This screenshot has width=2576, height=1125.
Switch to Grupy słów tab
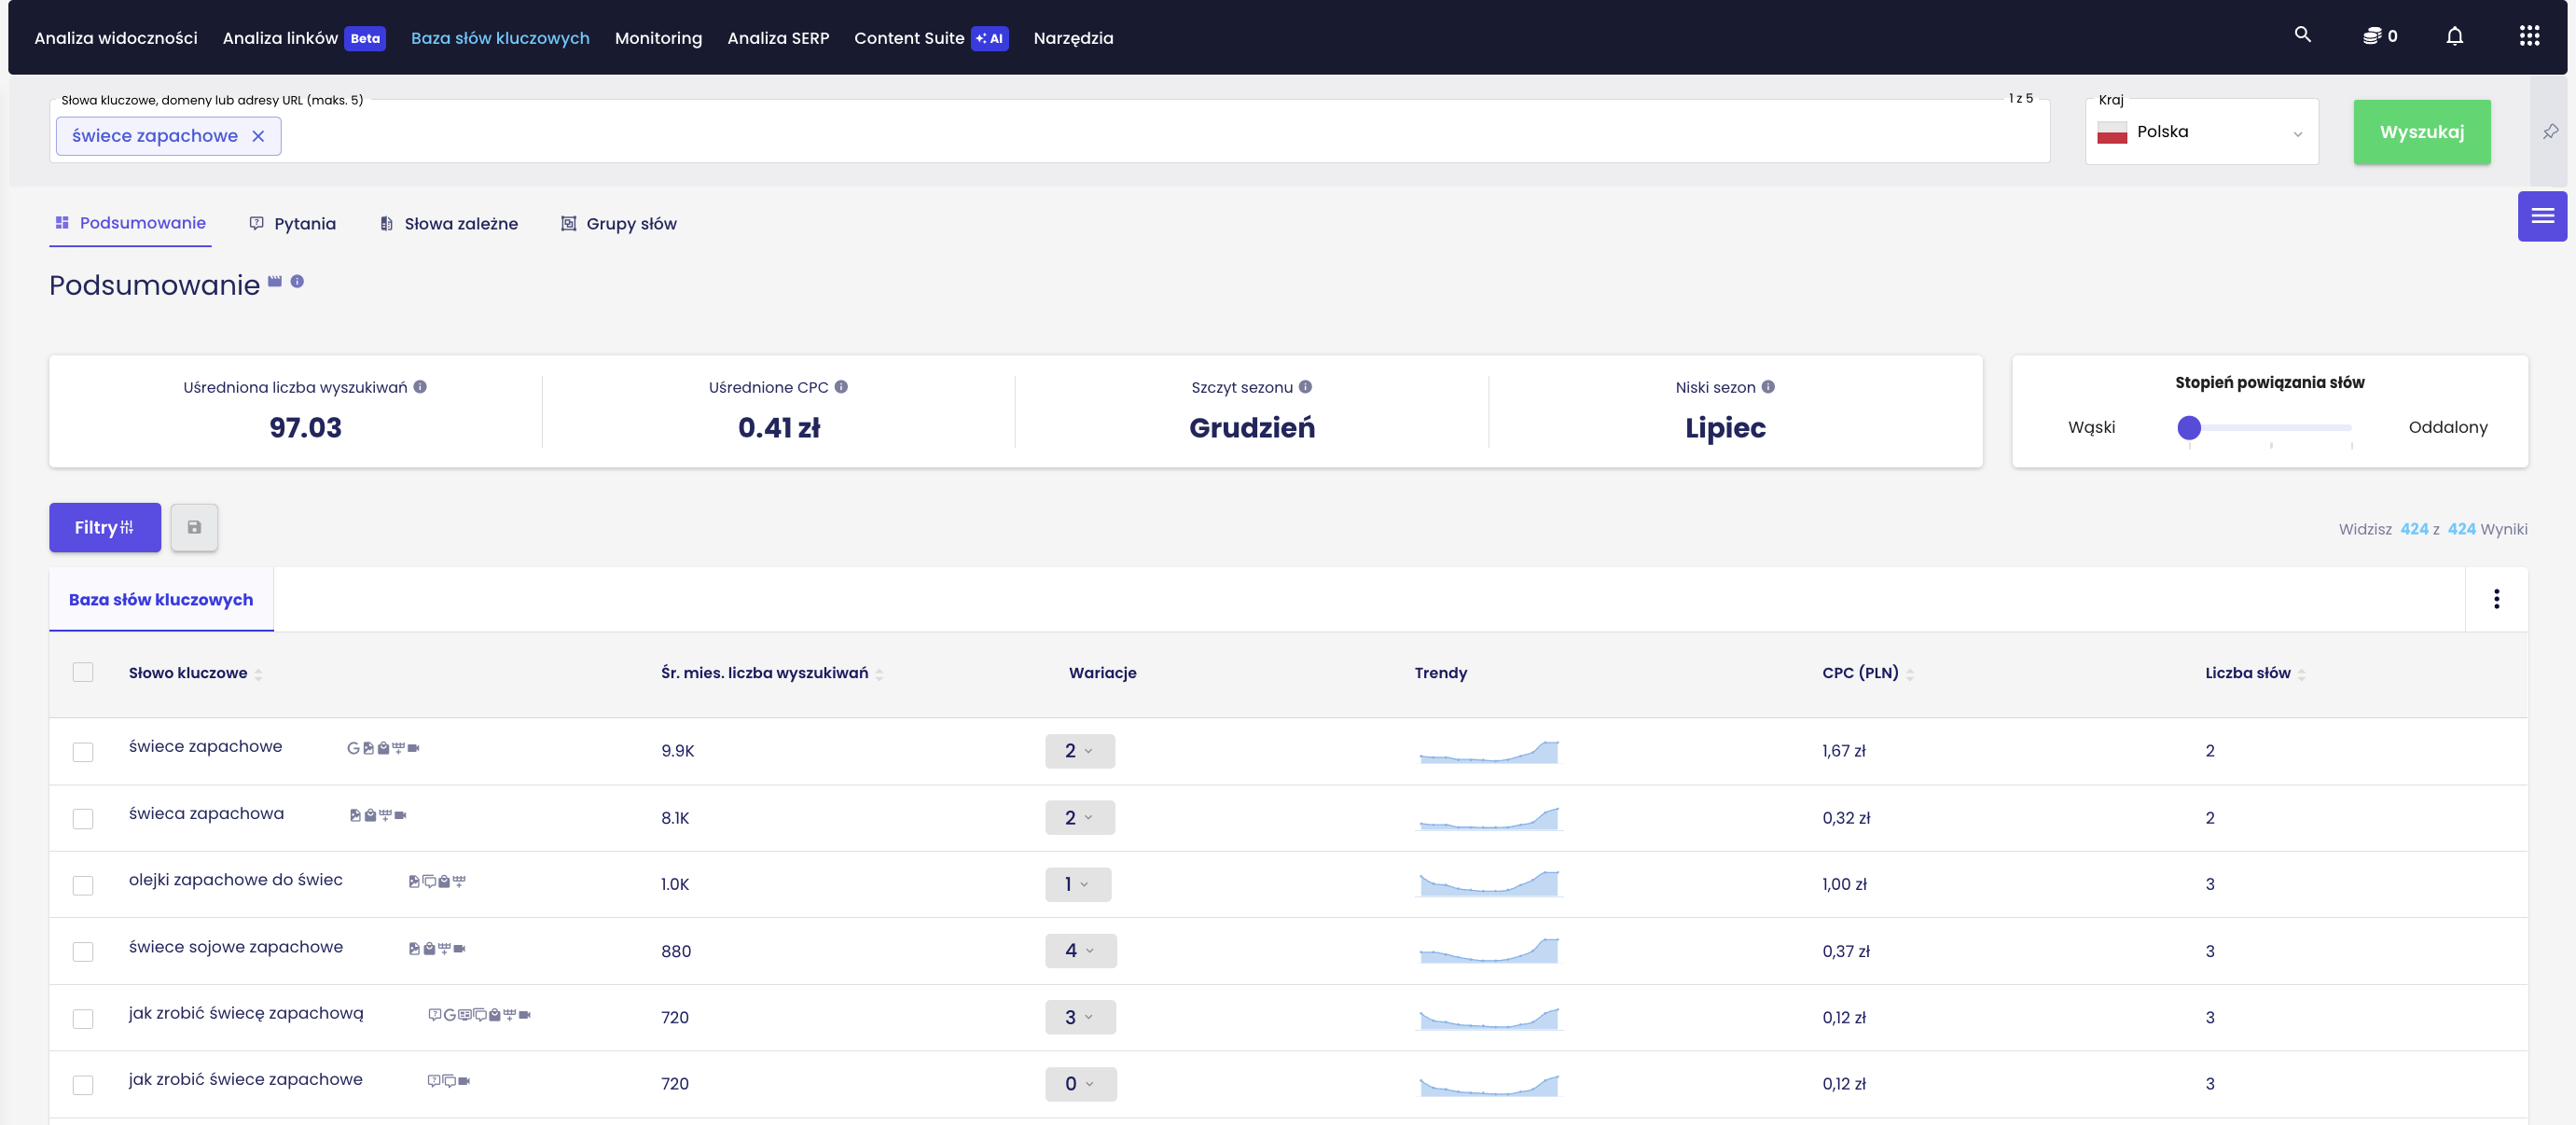pos(618,224)
